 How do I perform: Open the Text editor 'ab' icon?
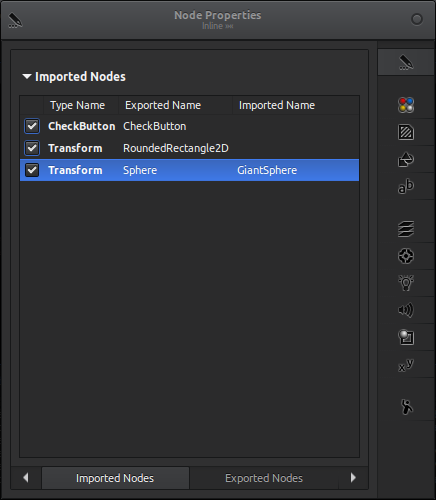pos(406,187)
